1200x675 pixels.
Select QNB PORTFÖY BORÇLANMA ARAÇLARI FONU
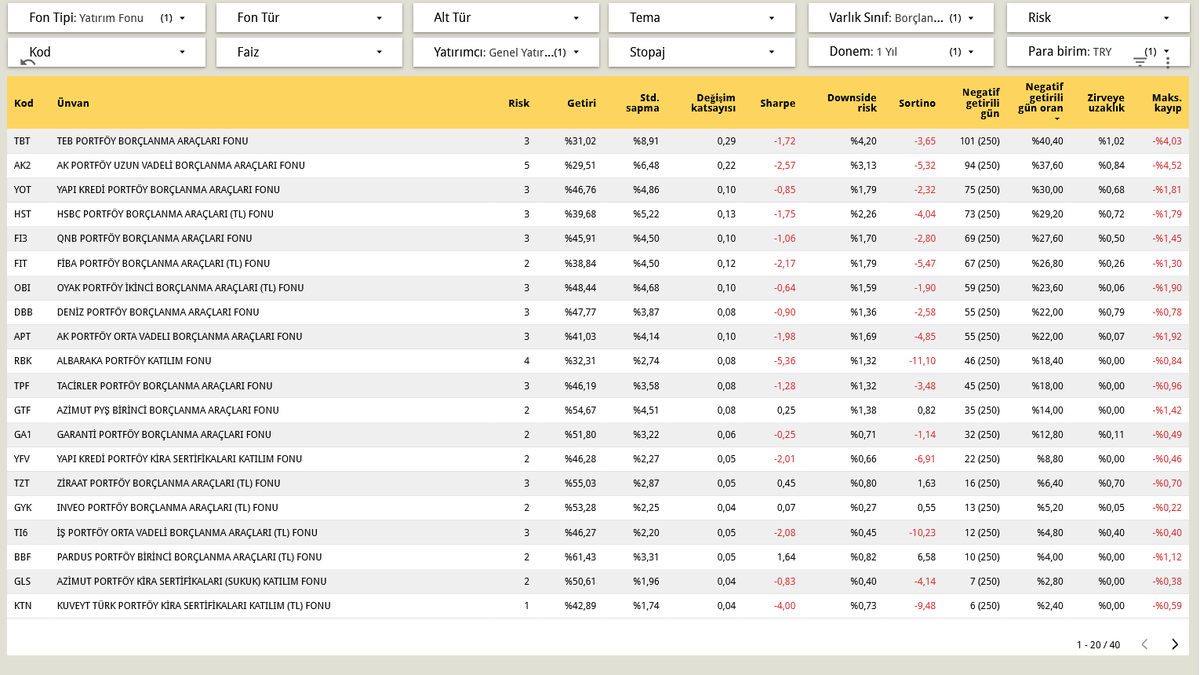point(154,239)
